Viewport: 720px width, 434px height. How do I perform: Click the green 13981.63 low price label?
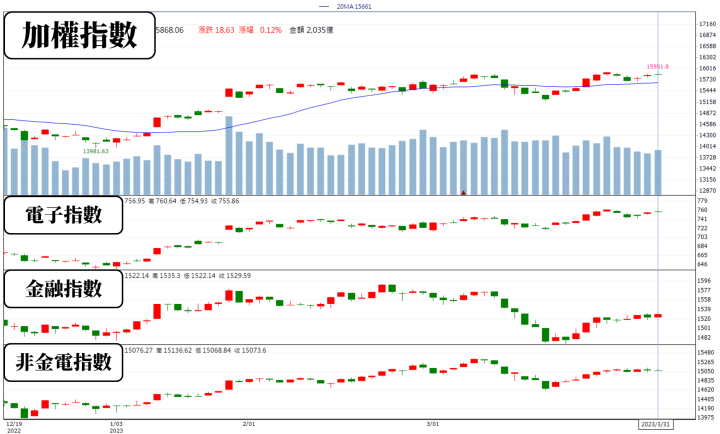click(96, 151)
